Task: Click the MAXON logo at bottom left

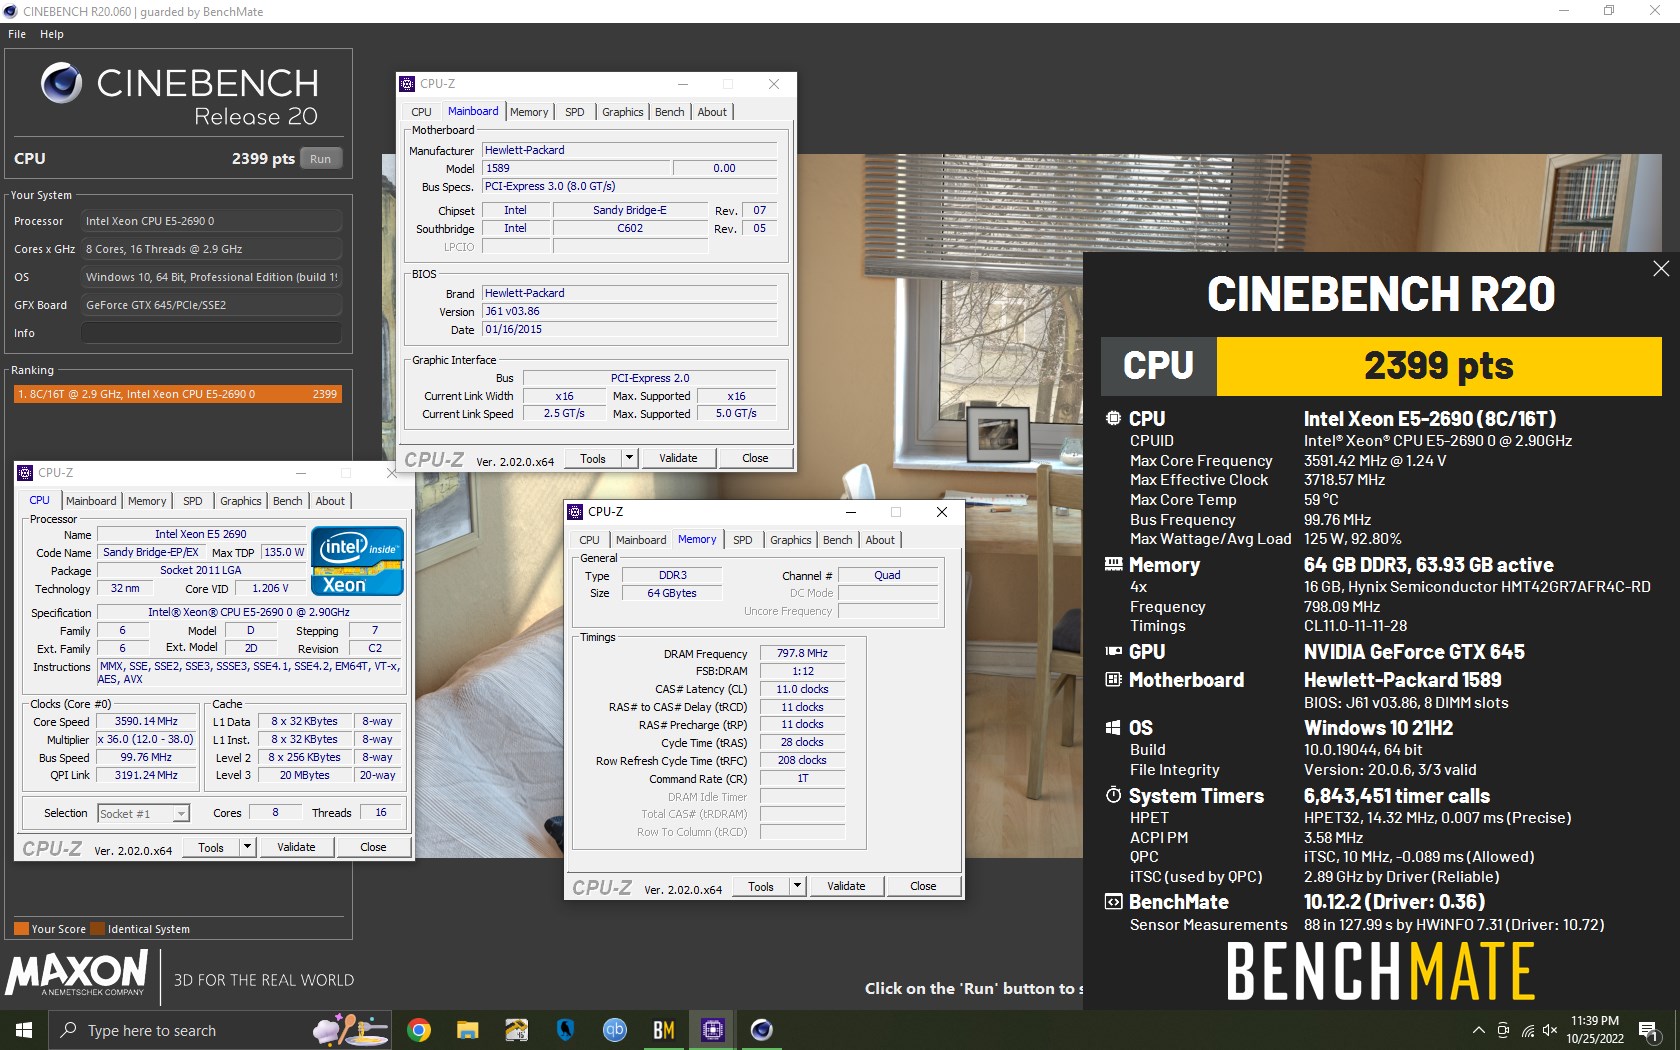Action: pyautogui.click(x=78, y=972)
